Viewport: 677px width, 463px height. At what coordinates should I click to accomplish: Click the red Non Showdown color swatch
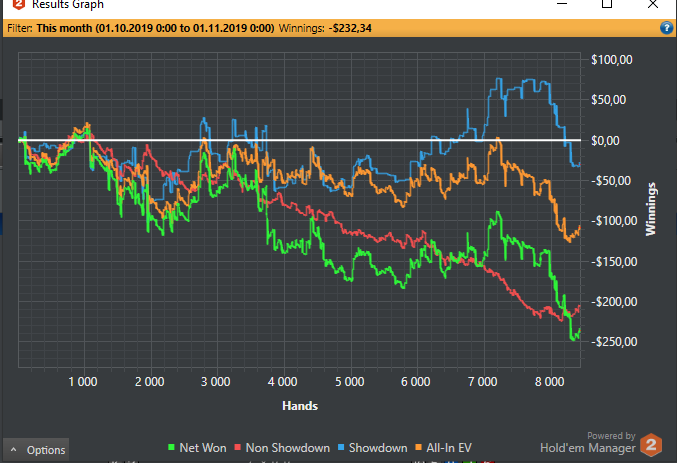(x=237, y=447)
